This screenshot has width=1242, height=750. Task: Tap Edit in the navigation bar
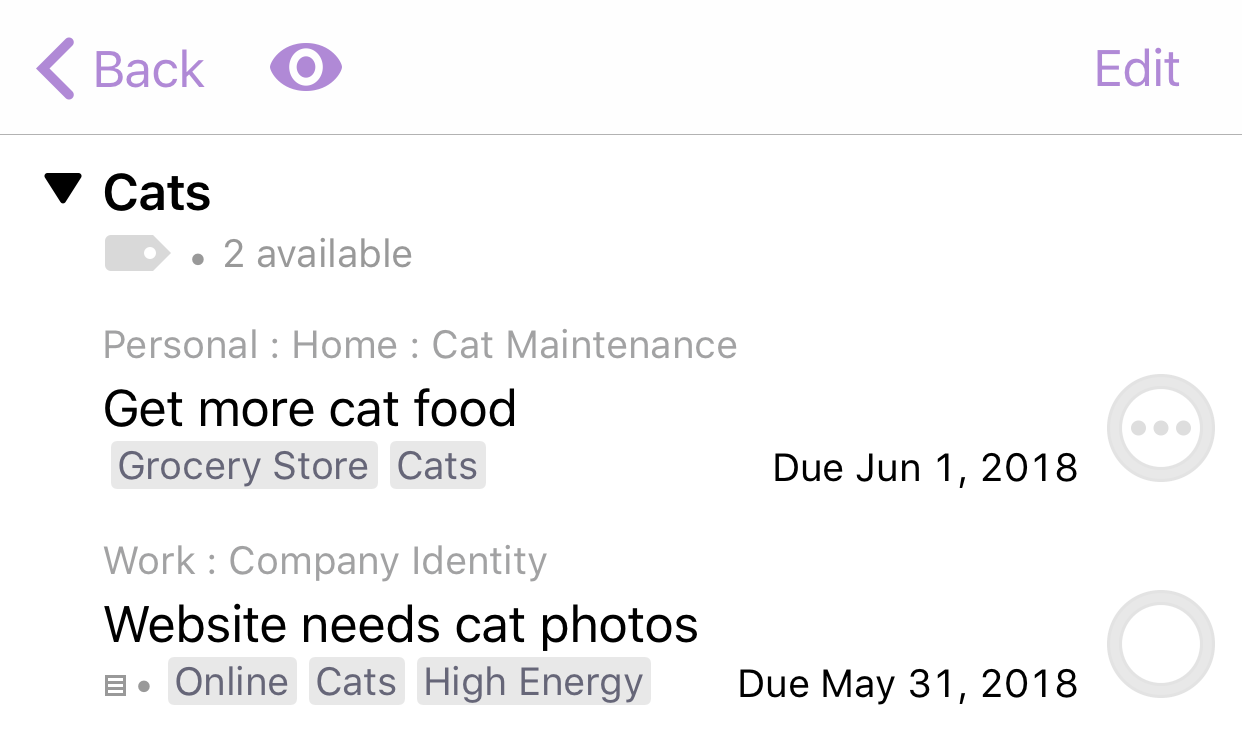coord(1137,69)
